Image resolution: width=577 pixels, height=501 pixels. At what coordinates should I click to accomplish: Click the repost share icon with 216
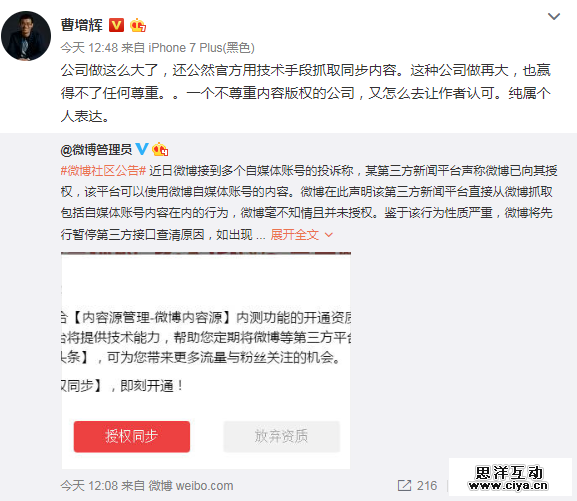[417, 486]
